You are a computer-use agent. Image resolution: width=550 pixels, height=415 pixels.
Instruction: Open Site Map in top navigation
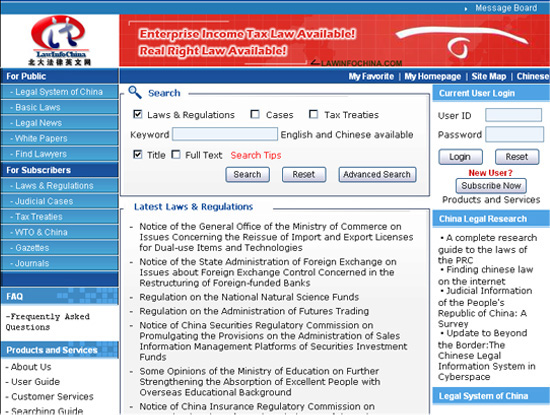(x=489, y=76)
